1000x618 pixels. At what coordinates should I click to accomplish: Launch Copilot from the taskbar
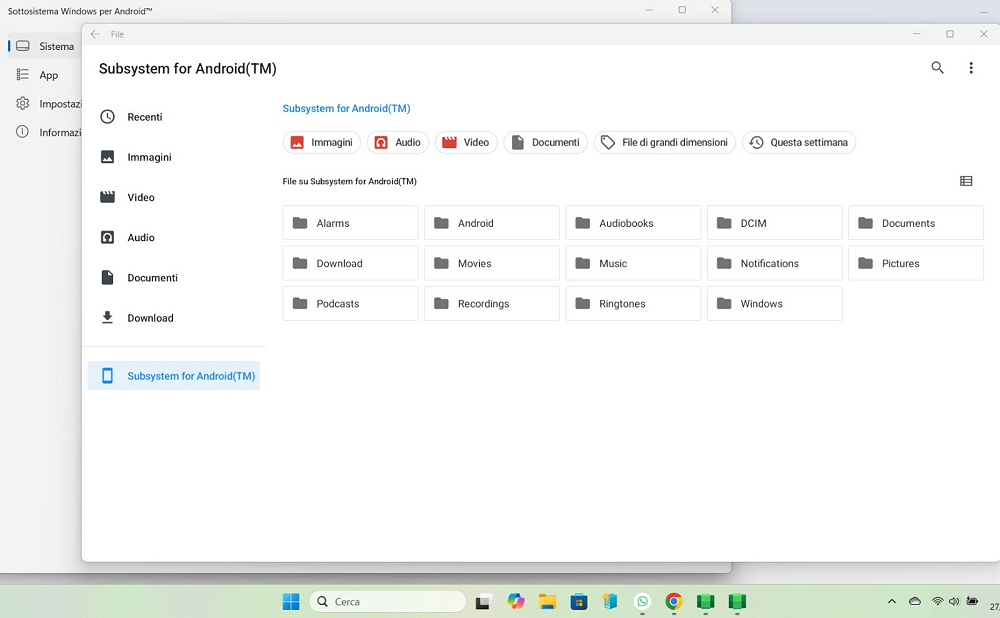pyautogui.click(x=516, y=601)
